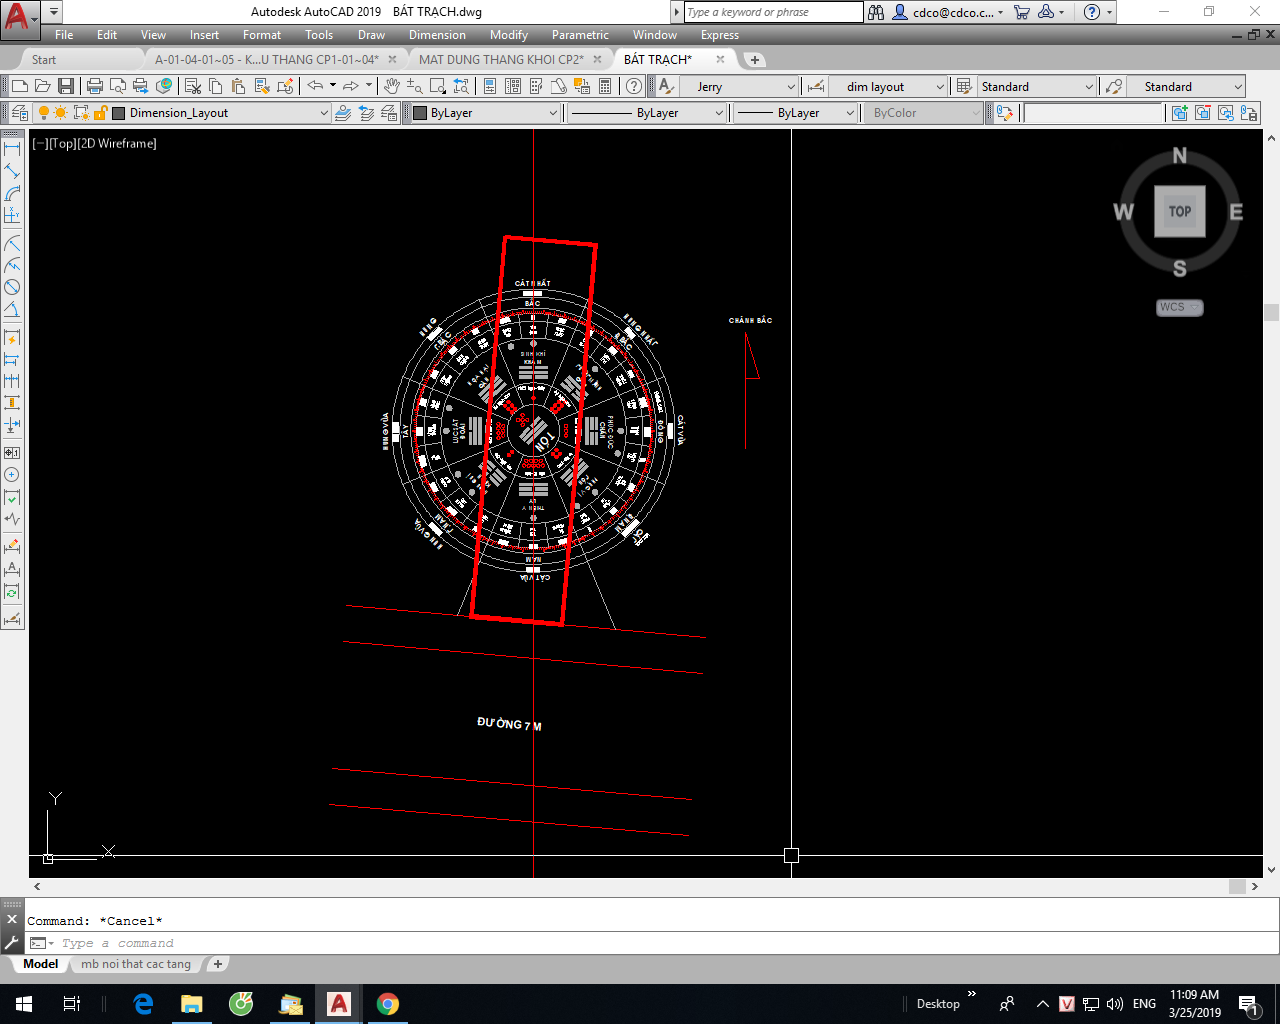Toggle layer freeze sun icon
This screenshot has height=1024, width=1280.
click(61, 113)
